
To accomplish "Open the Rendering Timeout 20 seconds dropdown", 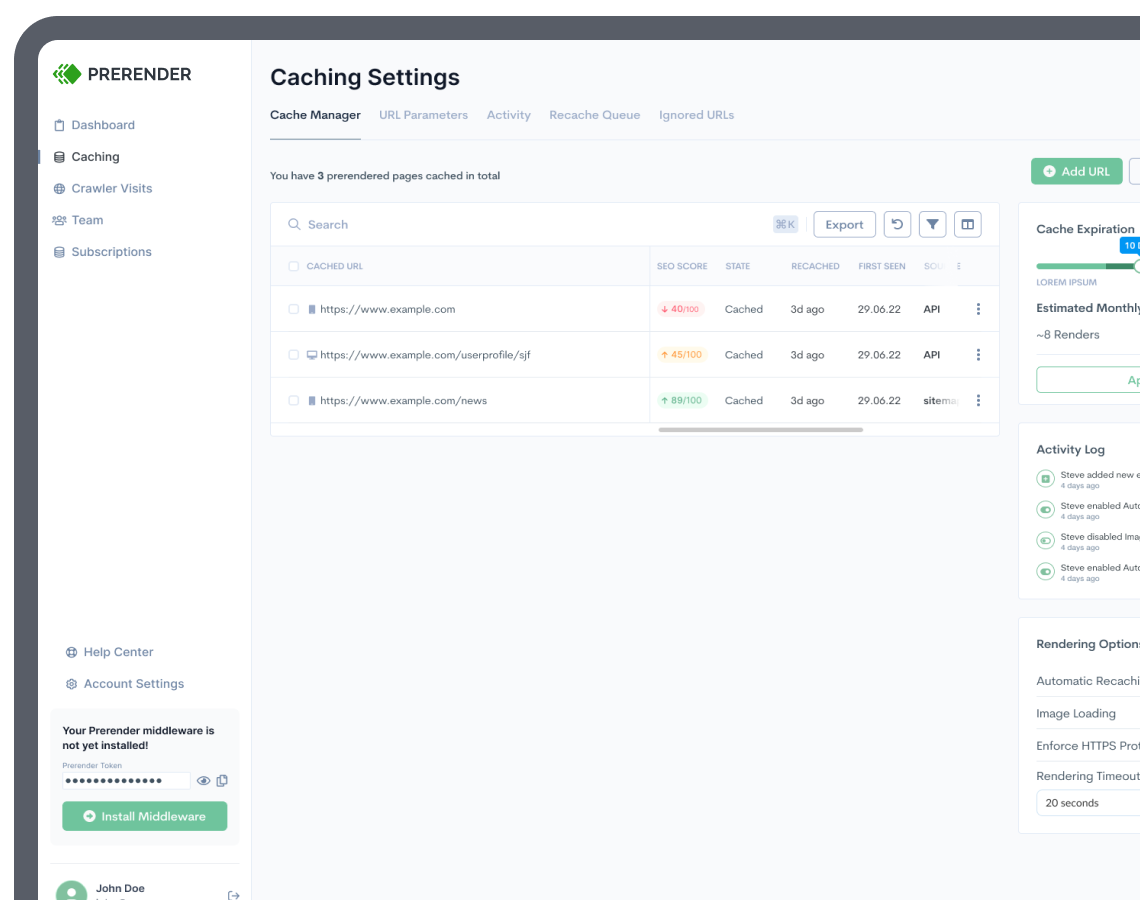I will pos(1088,803).
